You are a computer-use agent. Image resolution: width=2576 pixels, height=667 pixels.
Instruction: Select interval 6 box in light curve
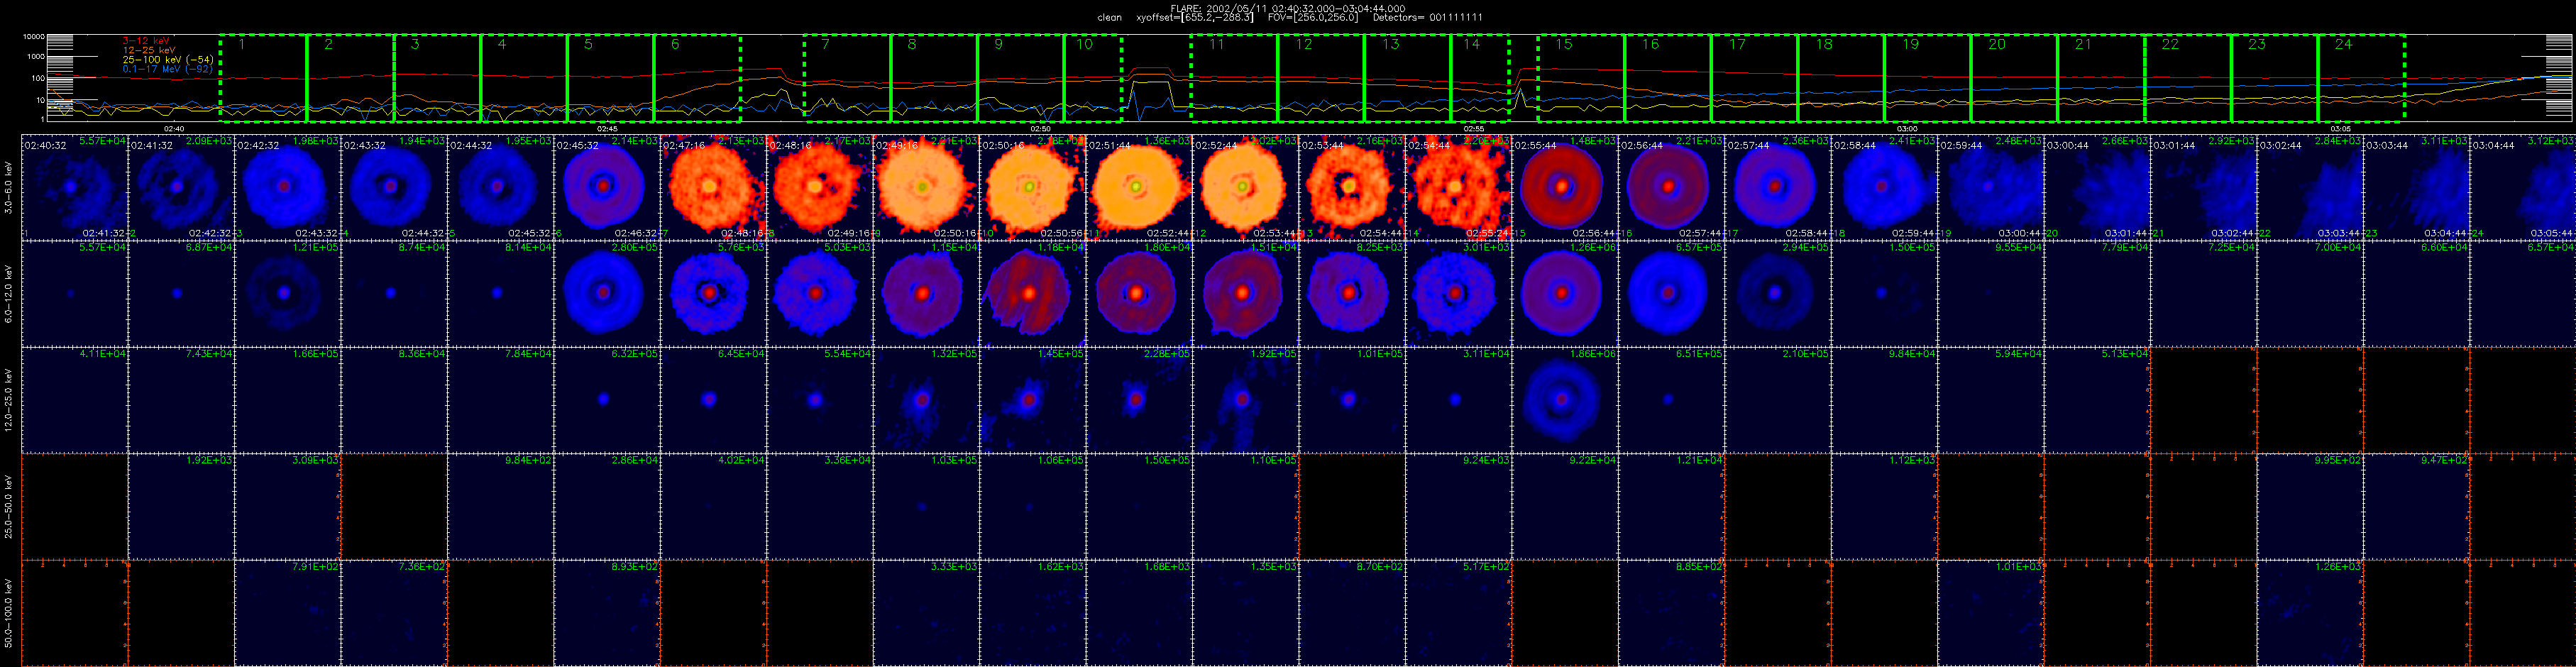[x=697, y=78]
